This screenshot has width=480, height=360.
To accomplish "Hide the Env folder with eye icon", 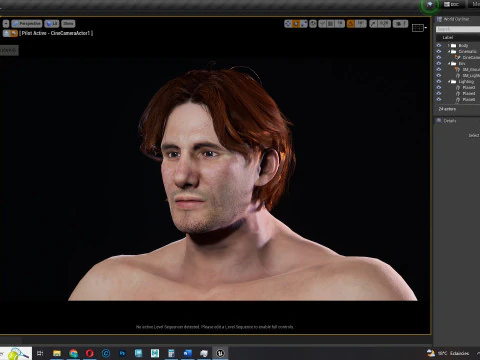I will point(439,63).
